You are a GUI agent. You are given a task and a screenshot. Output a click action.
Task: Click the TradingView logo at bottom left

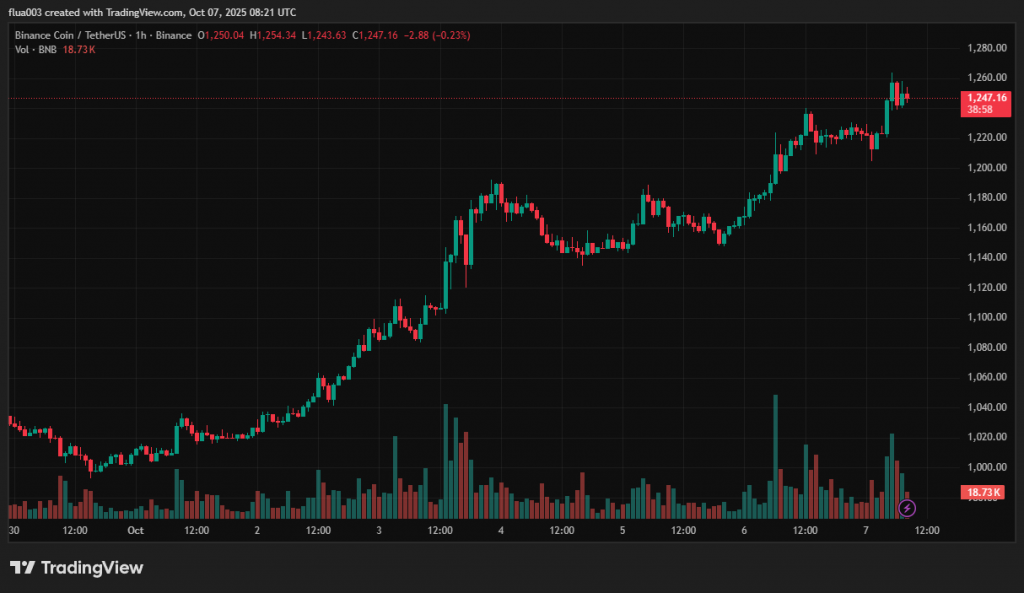click(77, 568)
